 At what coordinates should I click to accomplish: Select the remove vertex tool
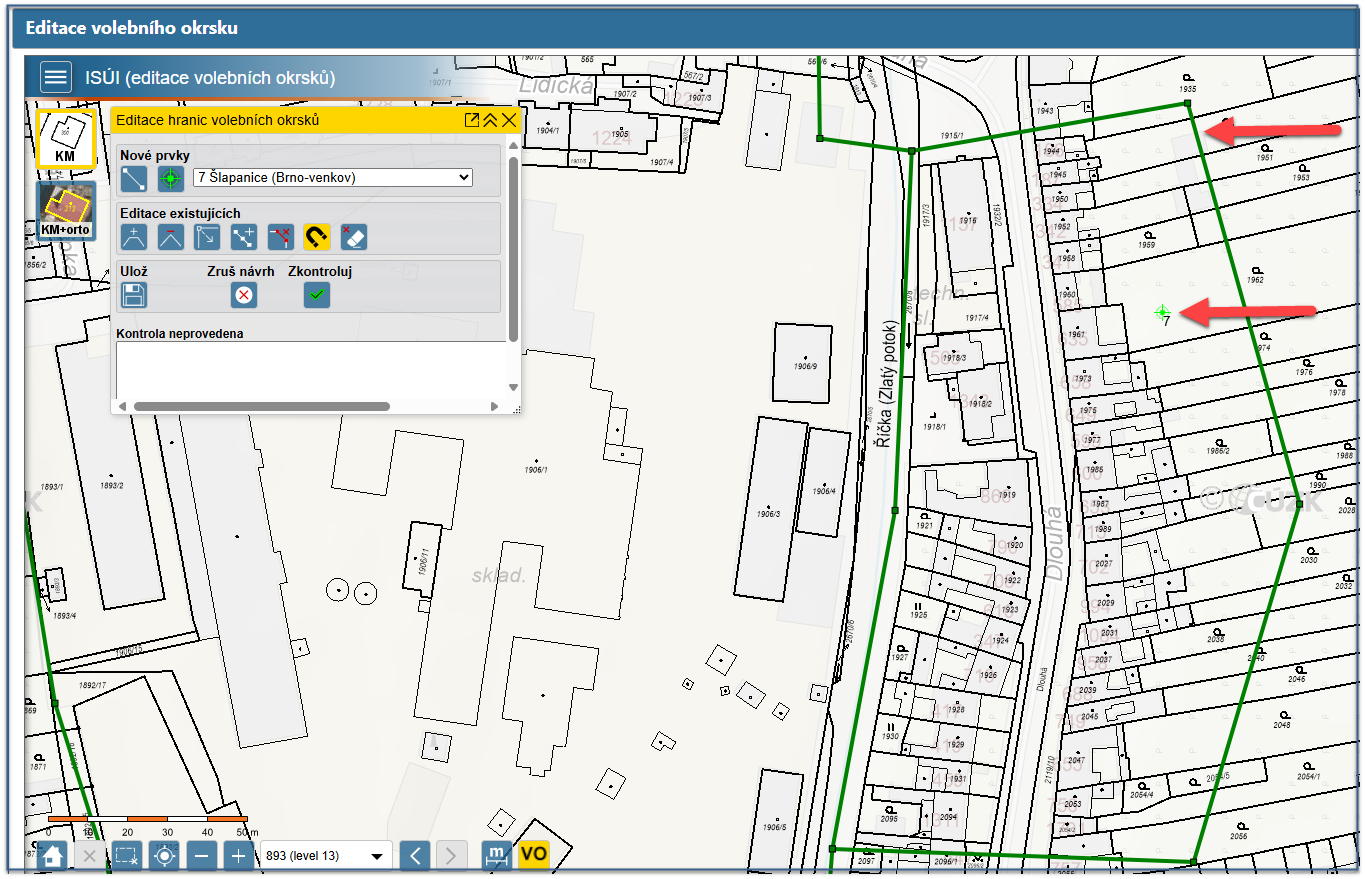pyautogui.click(x=171, y=237)
